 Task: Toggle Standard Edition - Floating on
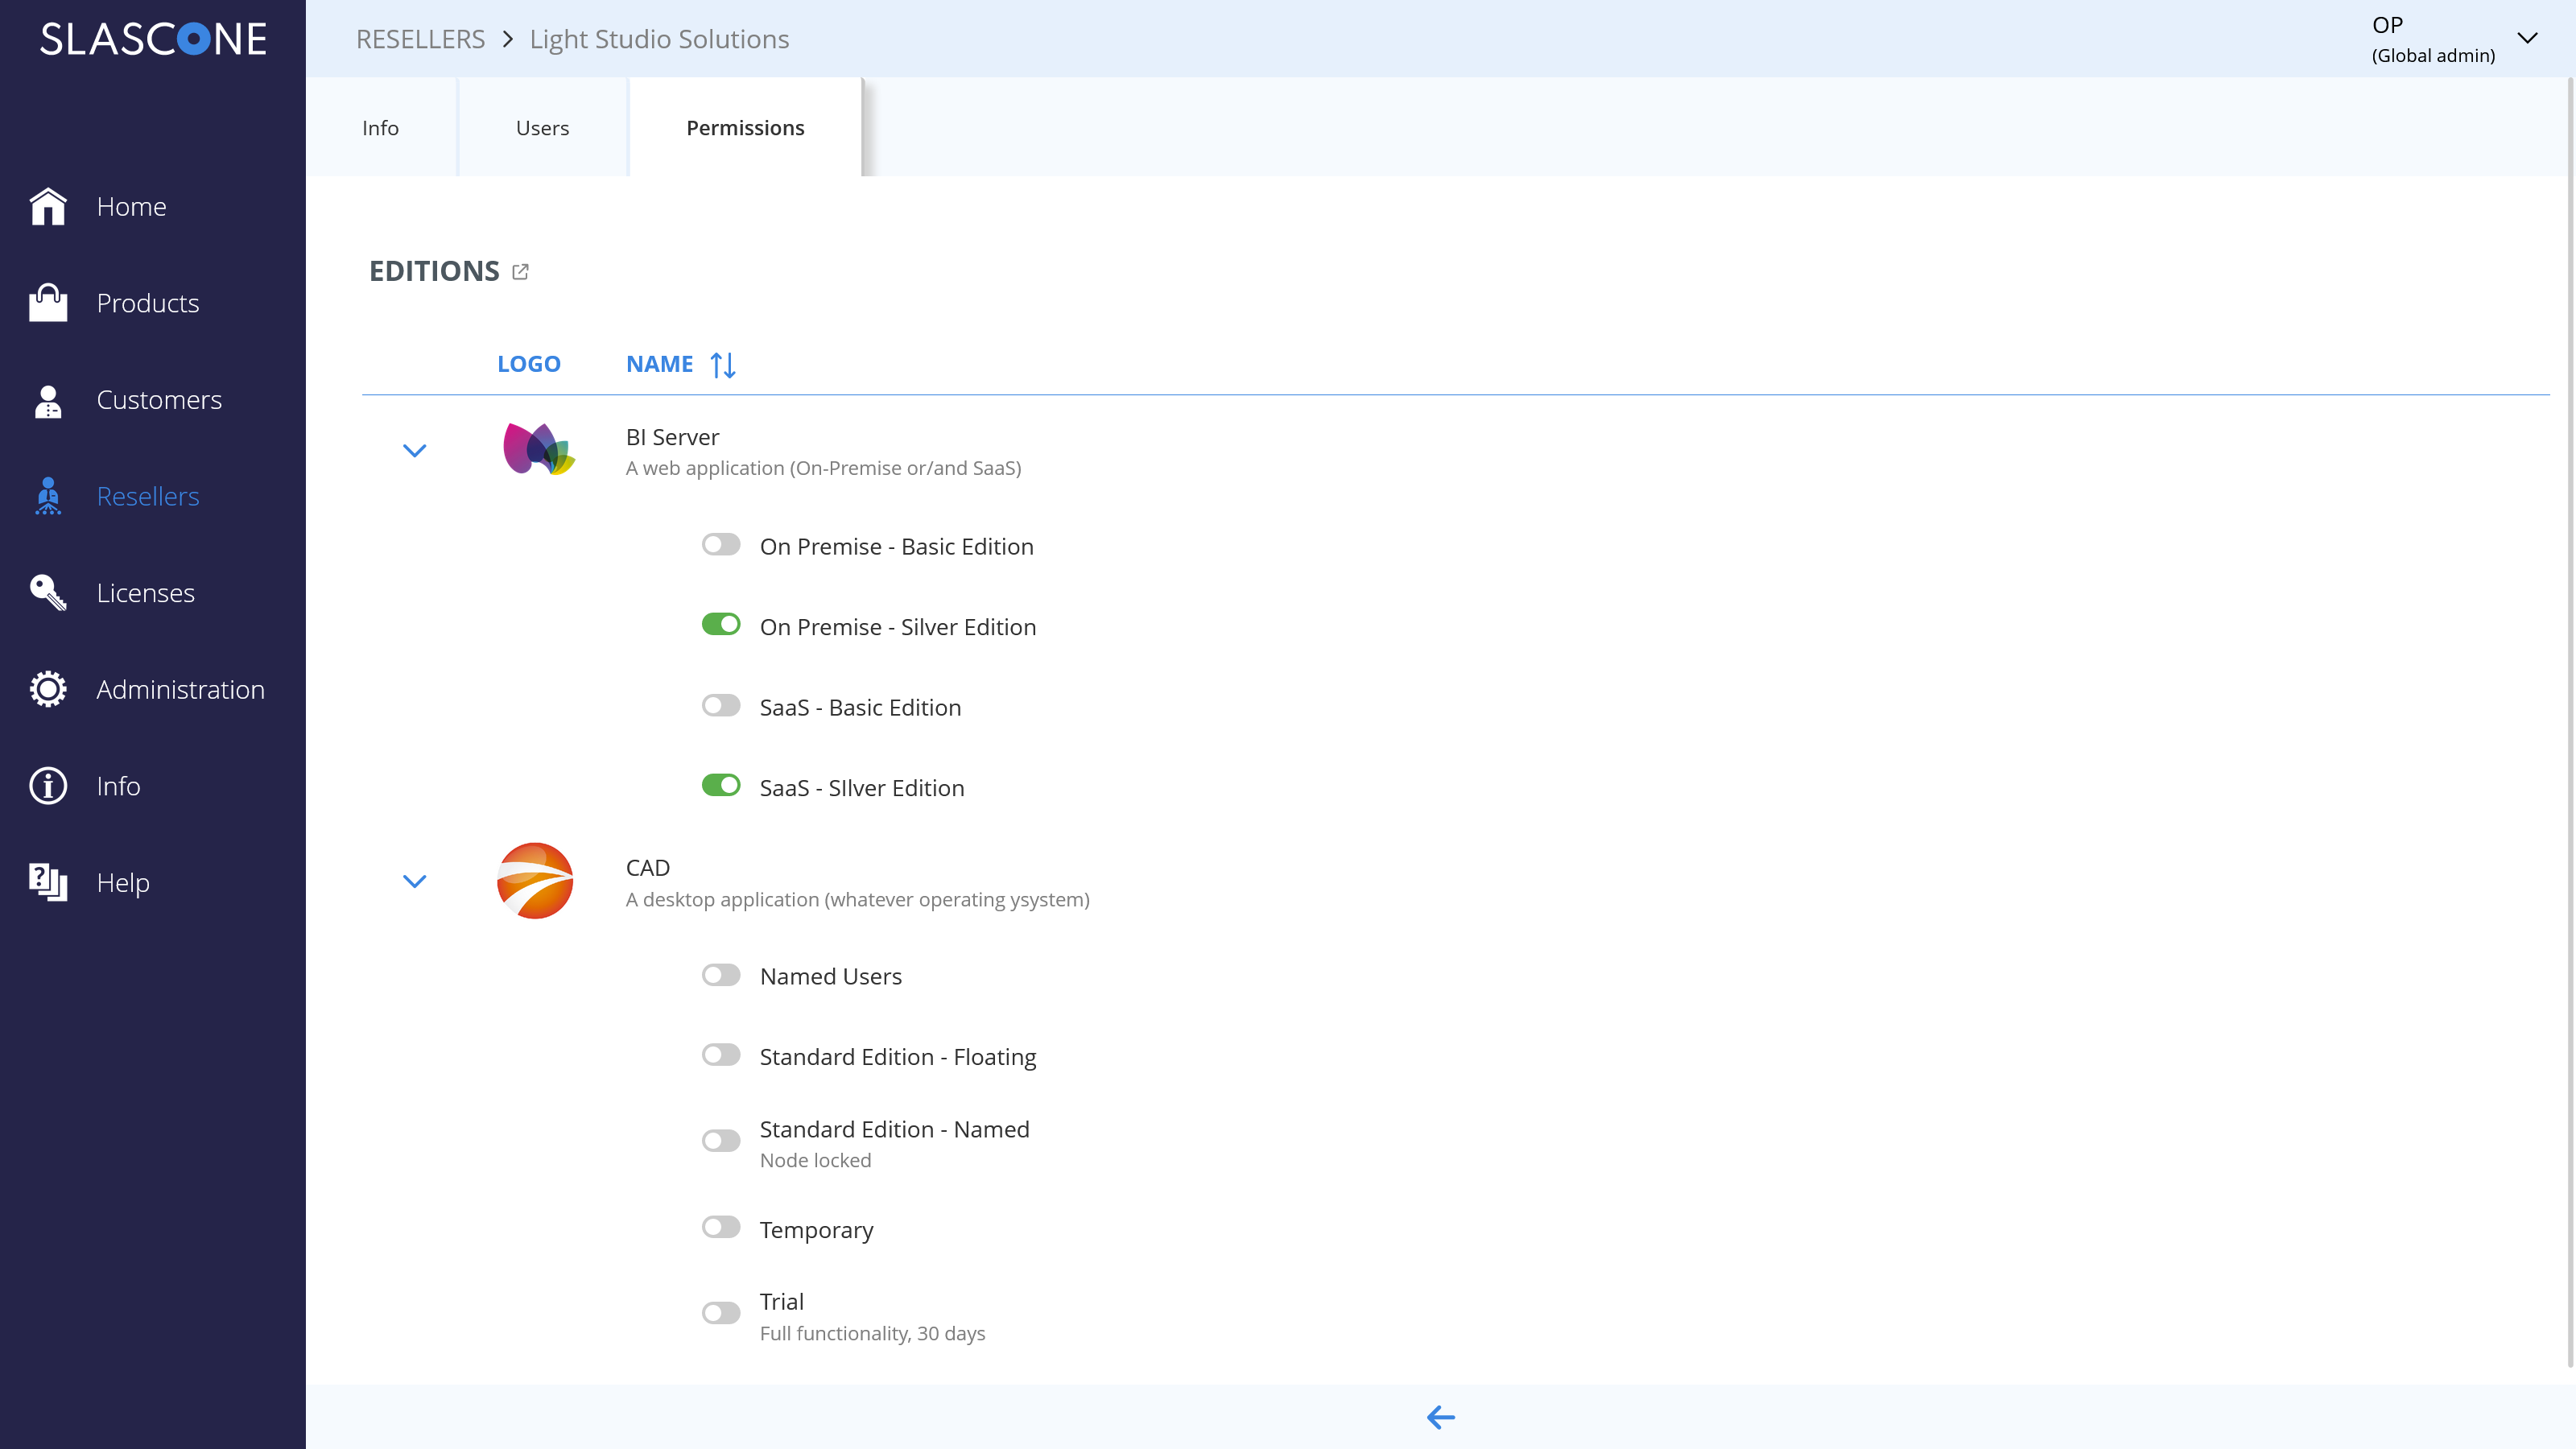click(721, 1055)
